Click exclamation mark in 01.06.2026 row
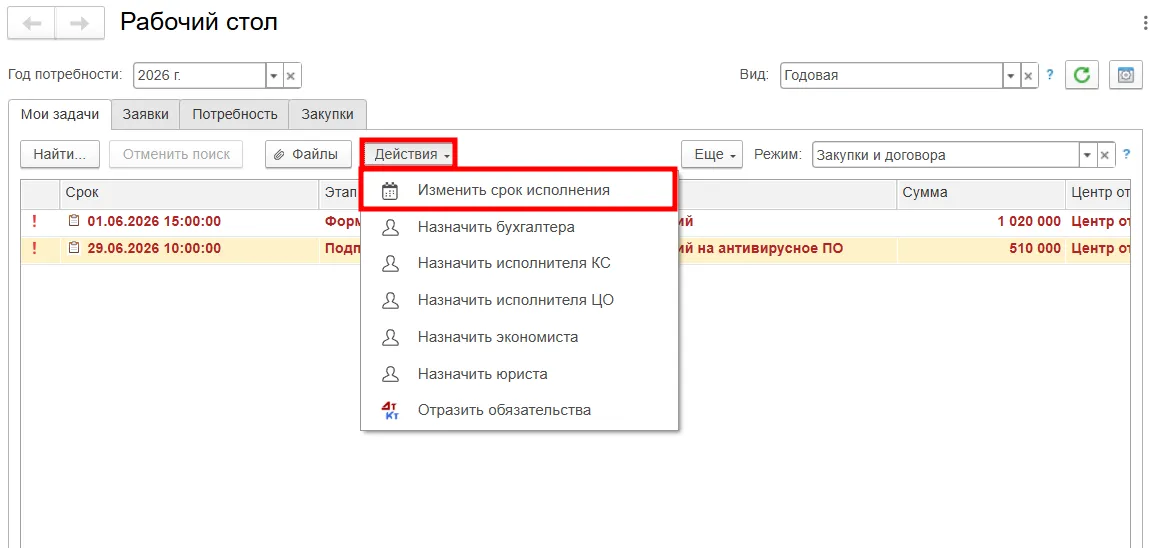 [x=32, y=221]
